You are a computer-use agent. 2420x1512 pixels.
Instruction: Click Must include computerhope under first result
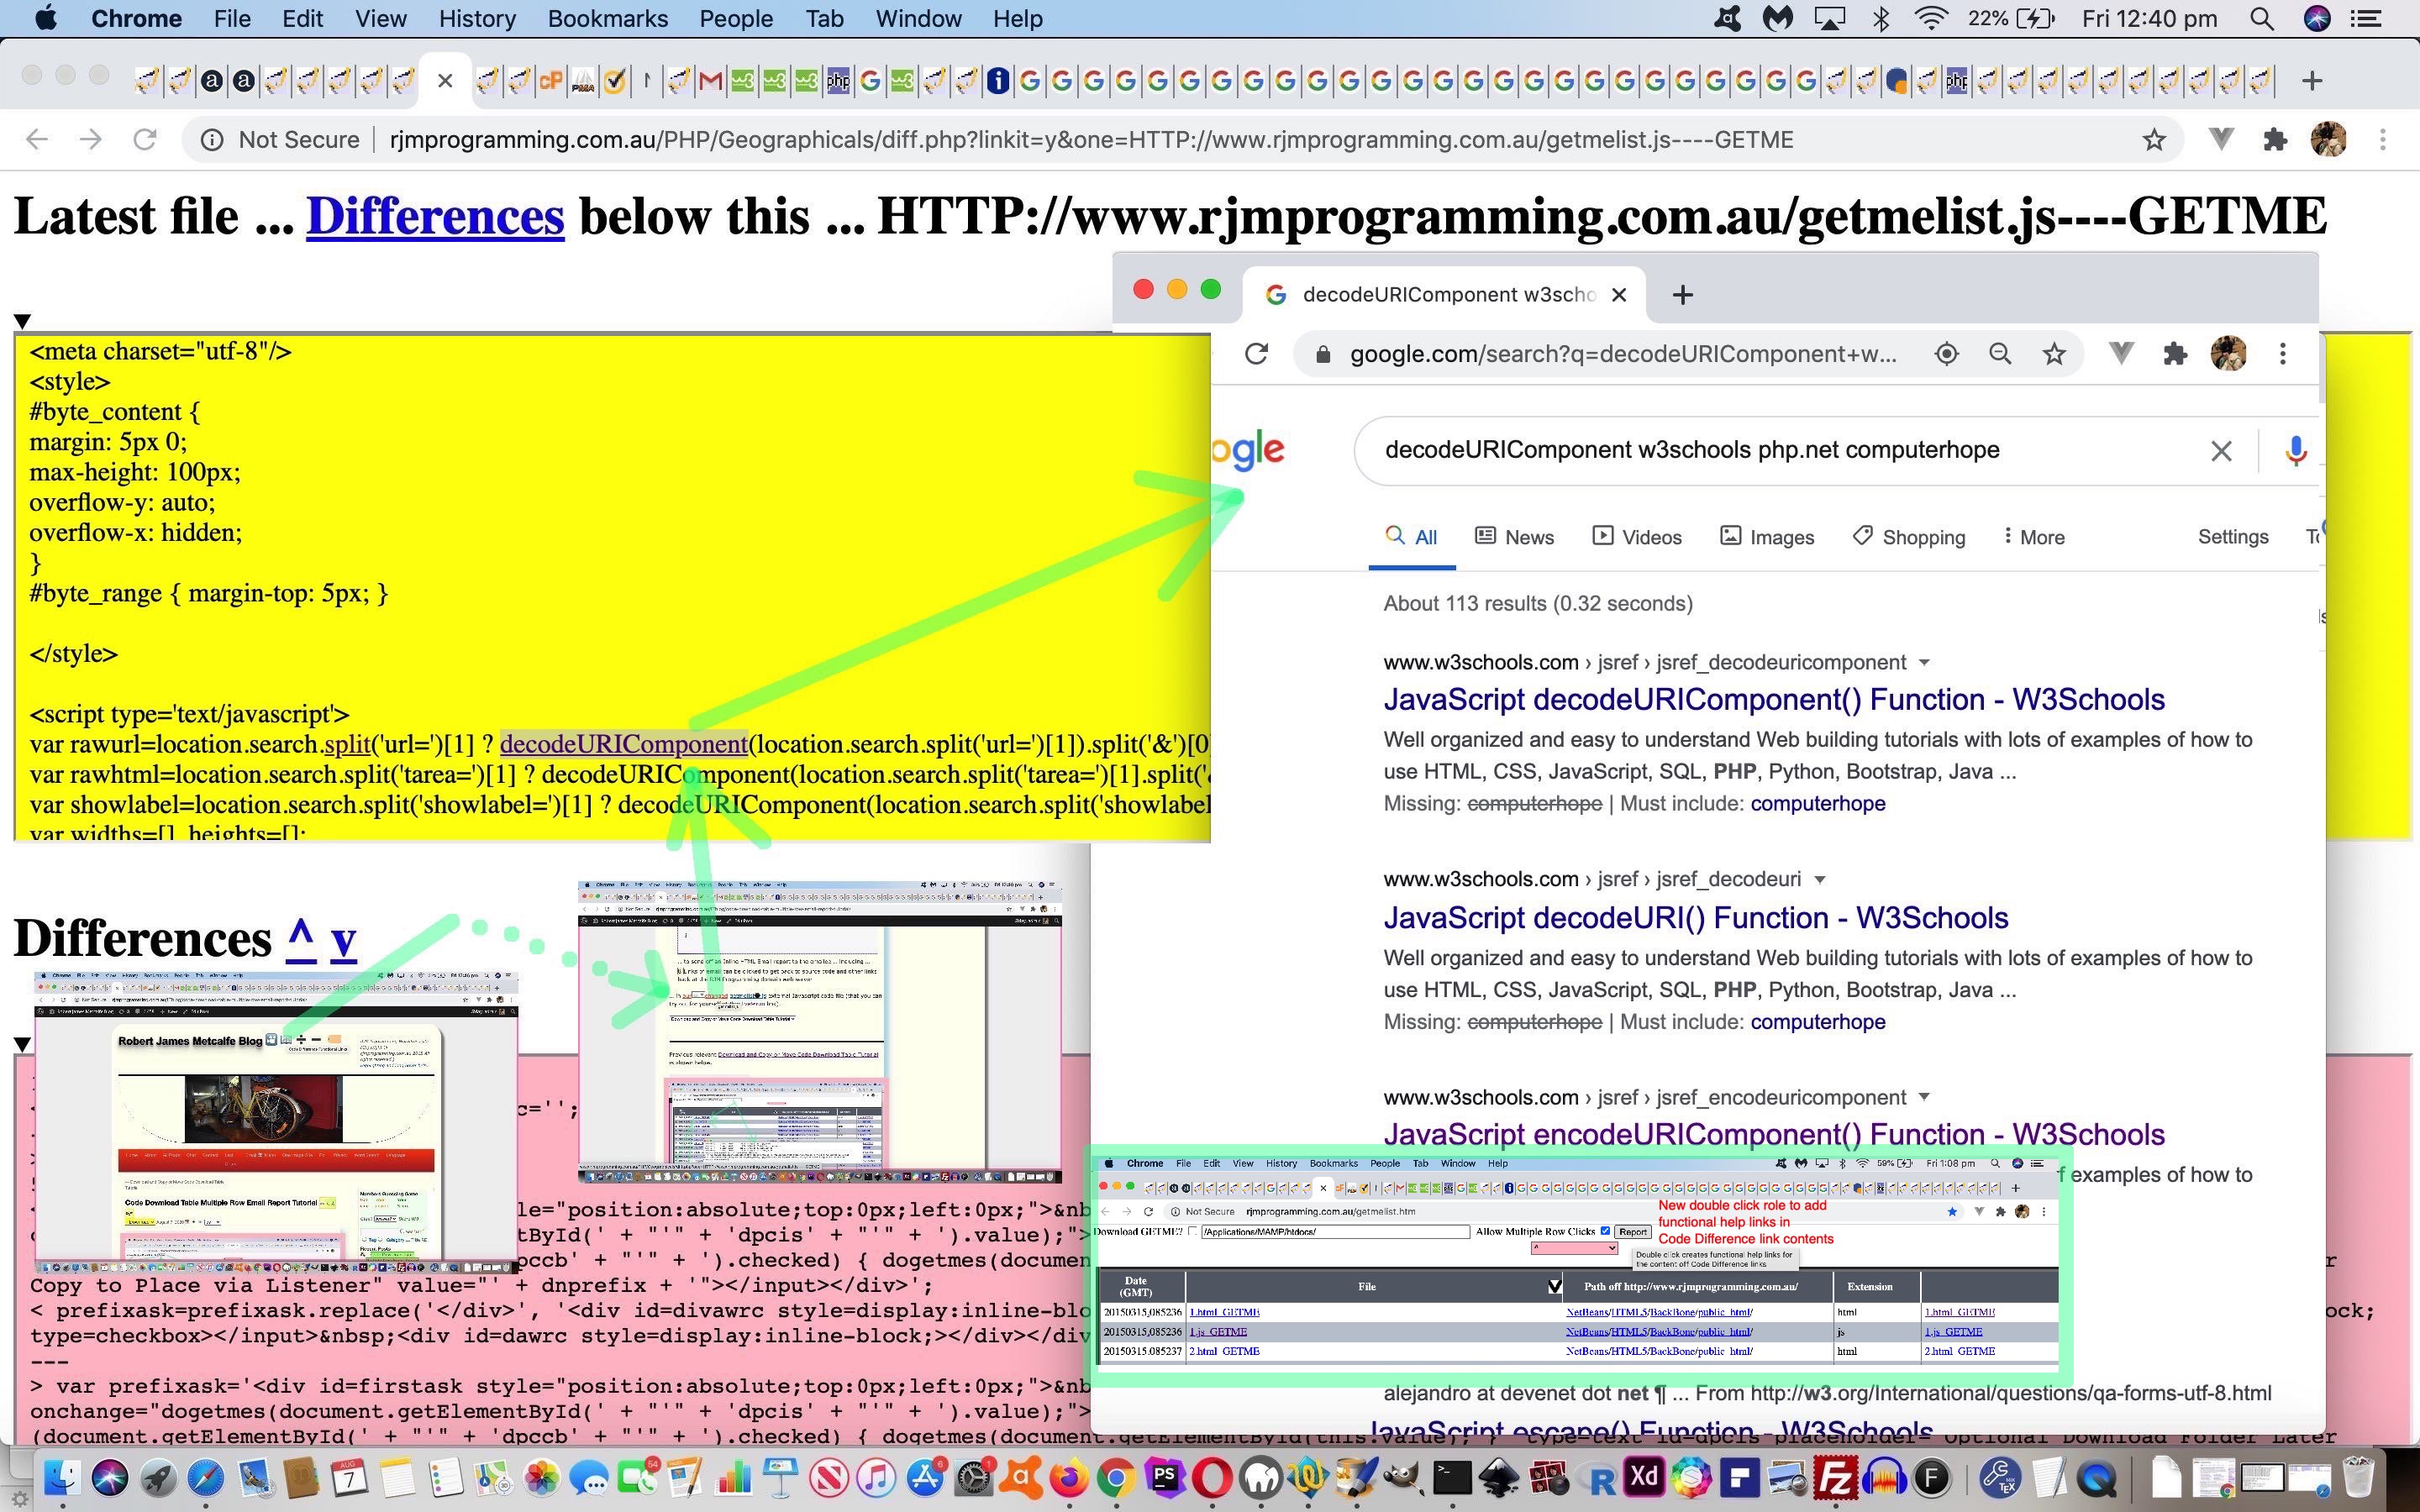point(1817,804)
